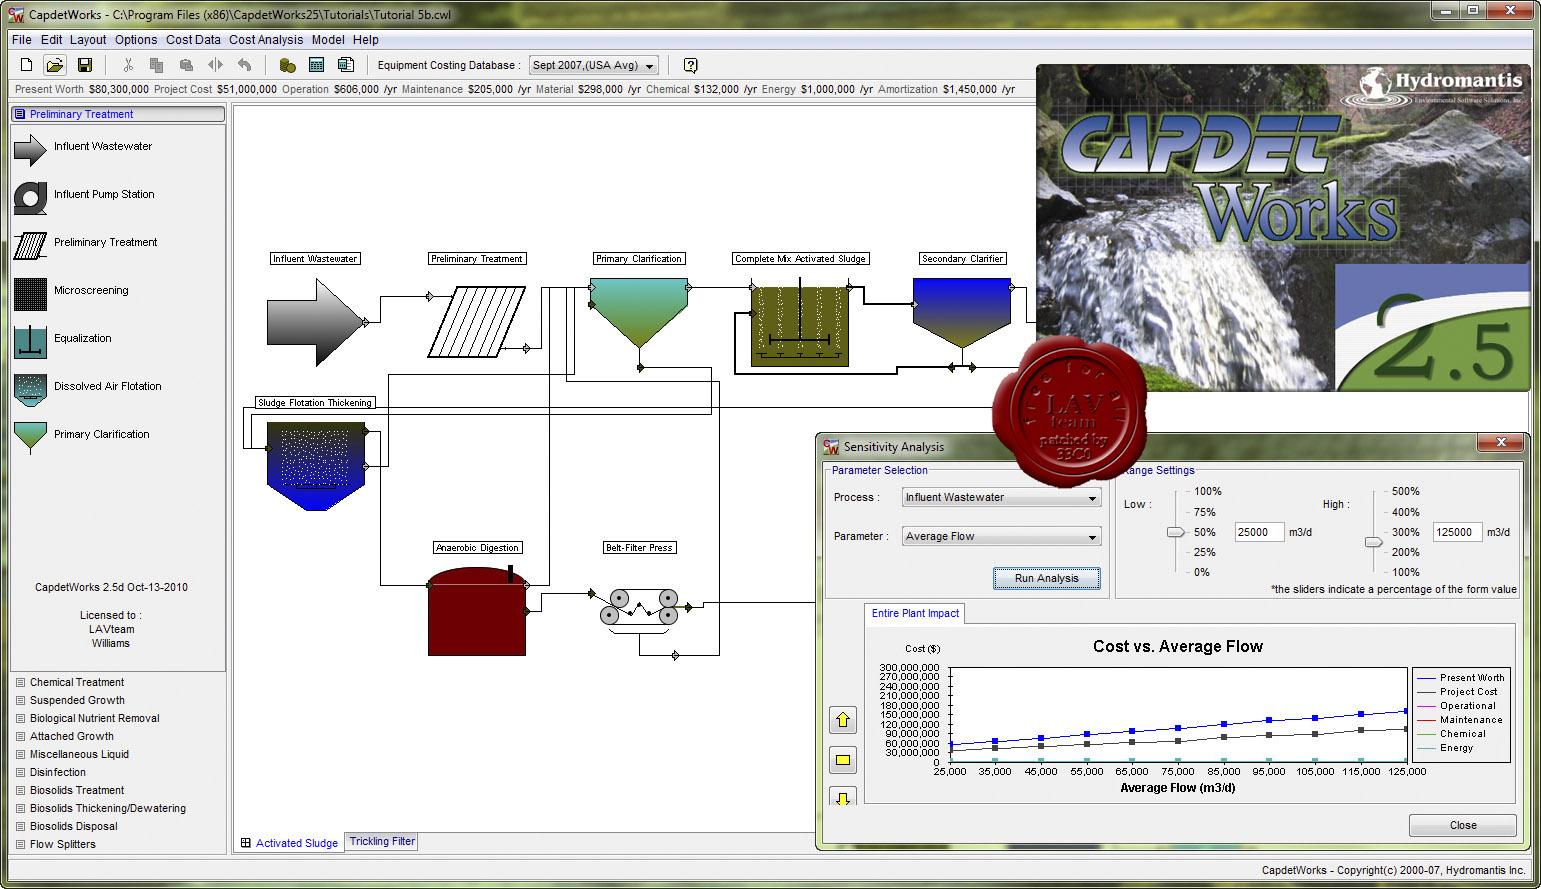The image size is (1541, 889).
Task: Select Primary Clarification palette icon
Action: [31, 438]
